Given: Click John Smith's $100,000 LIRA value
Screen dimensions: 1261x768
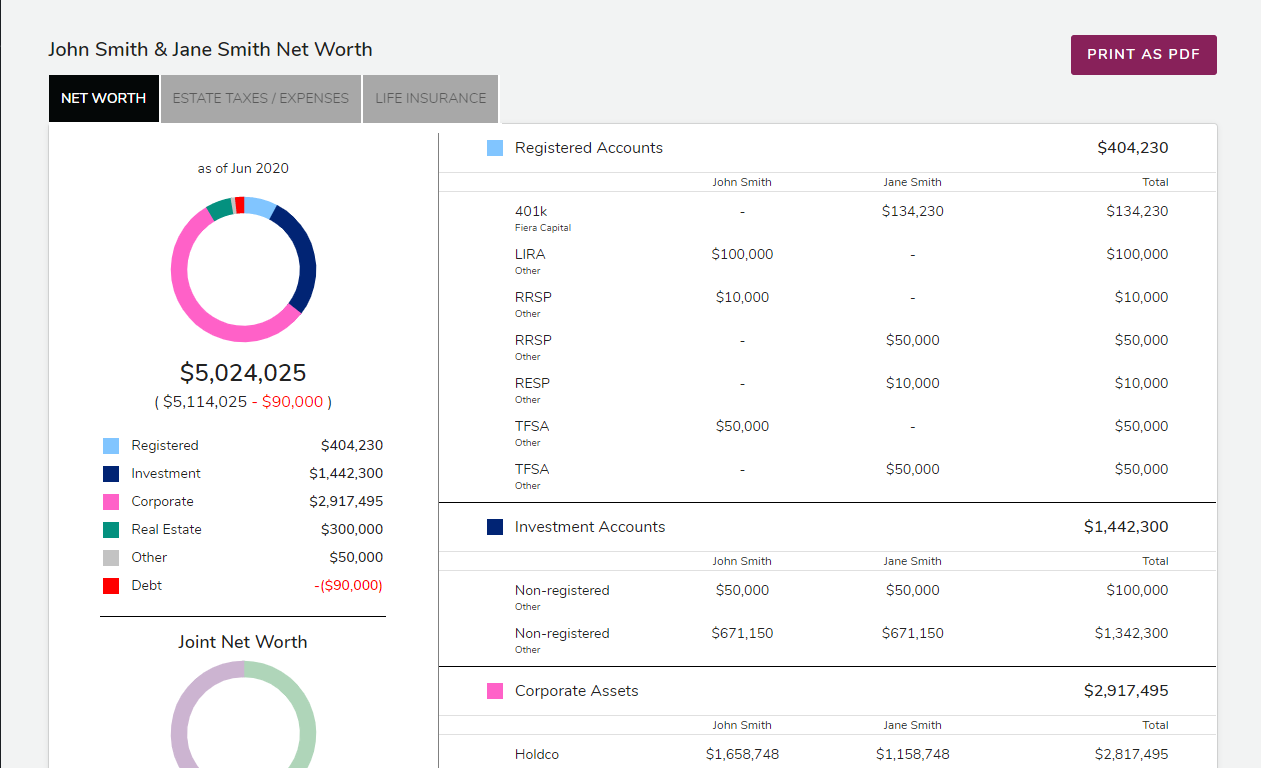Looking at the screenshot, I should click(x=742, y=254).
